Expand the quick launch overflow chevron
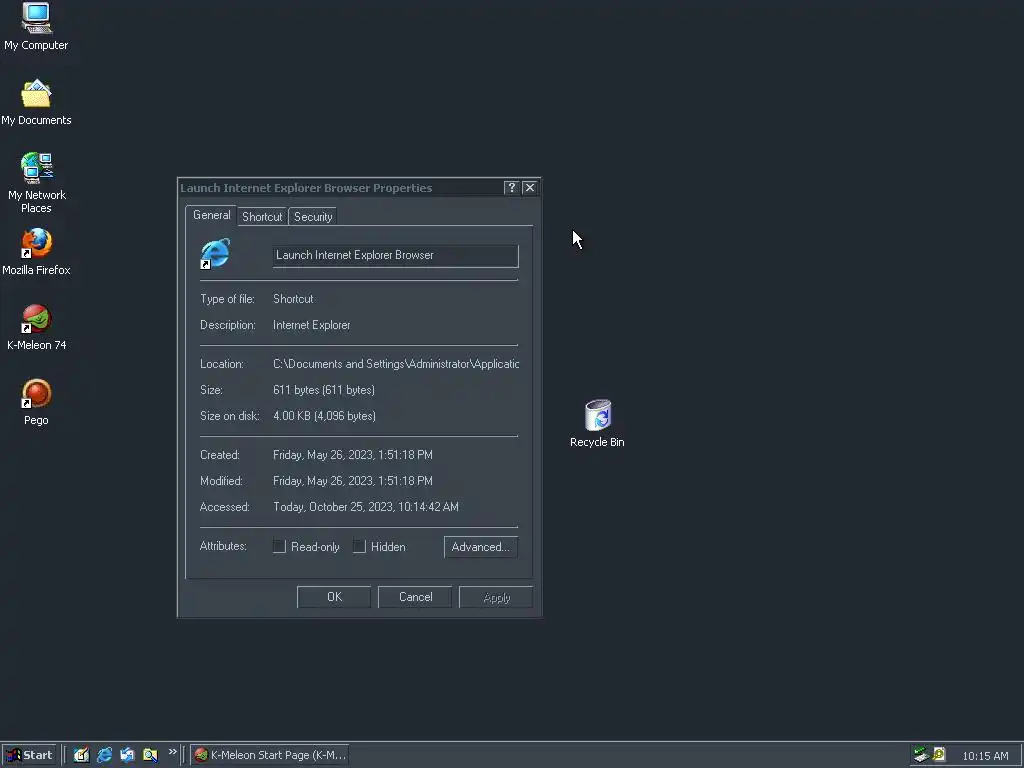 click(x=172, y=752)
